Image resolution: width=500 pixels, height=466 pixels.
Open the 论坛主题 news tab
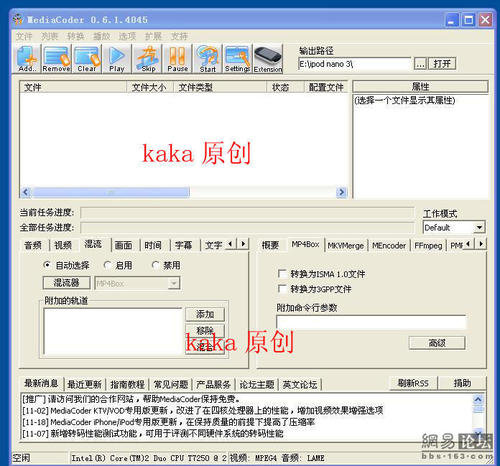click(257, 384)
